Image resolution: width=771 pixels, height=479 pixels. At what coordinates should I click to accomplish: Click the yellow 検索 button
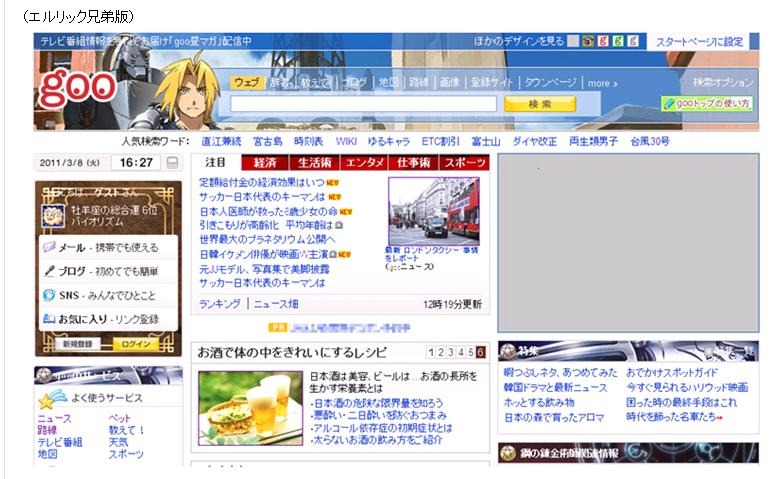point(539,104)
